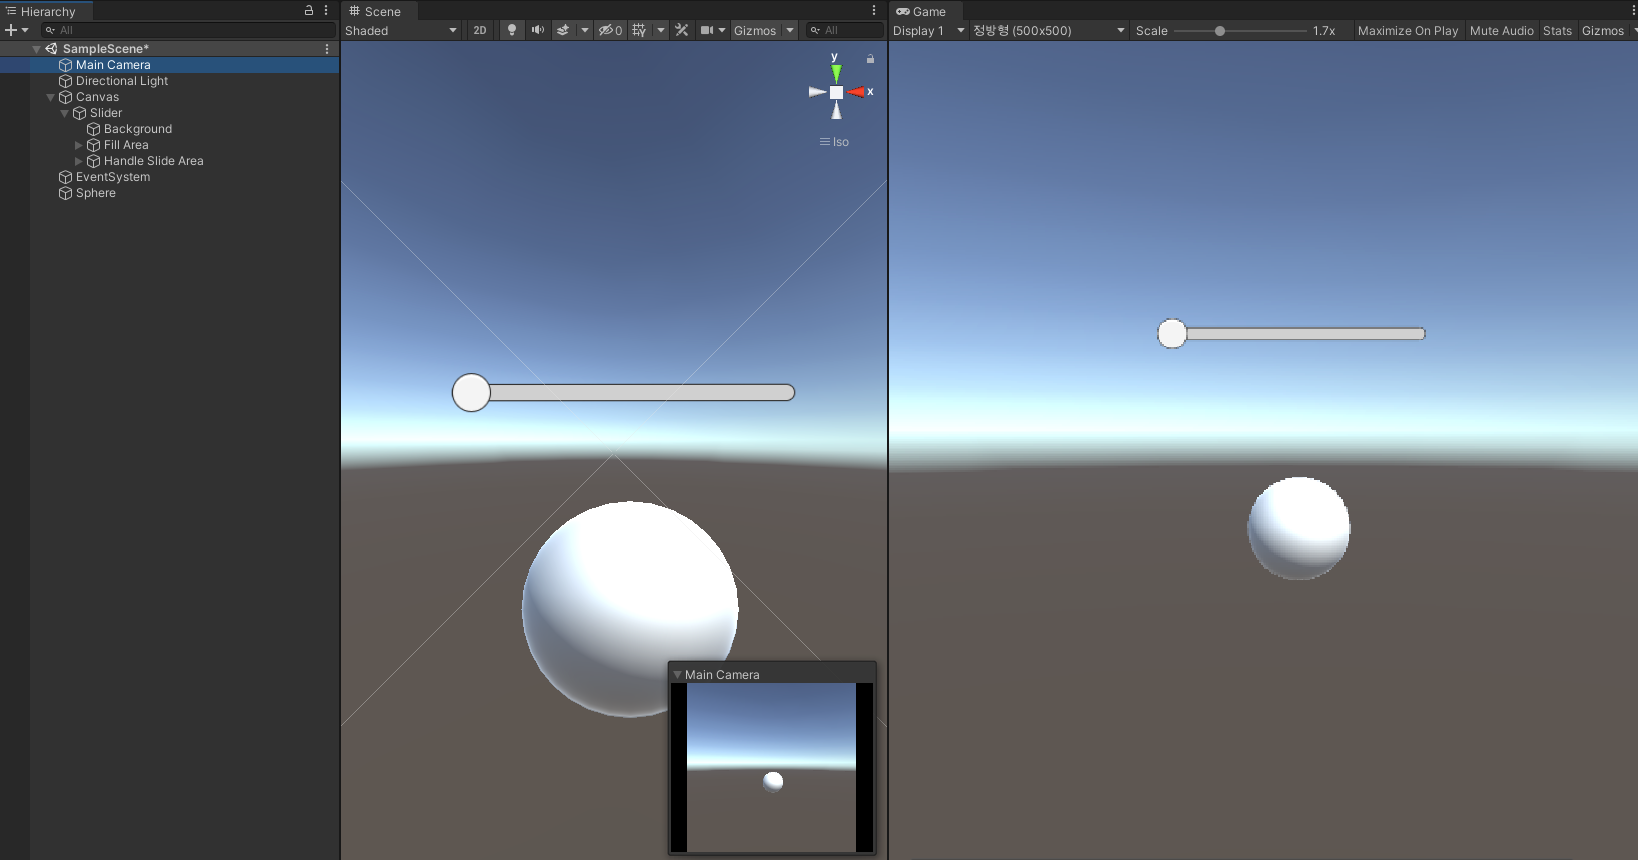1638x860 pixels.
Task: Expand the Handle Slide Area object
Action: [x=79, y=161]
